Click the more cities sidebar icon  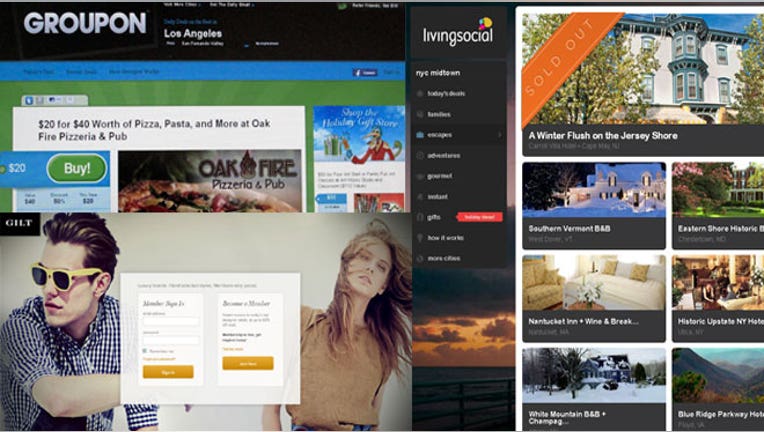pos(420,259)
